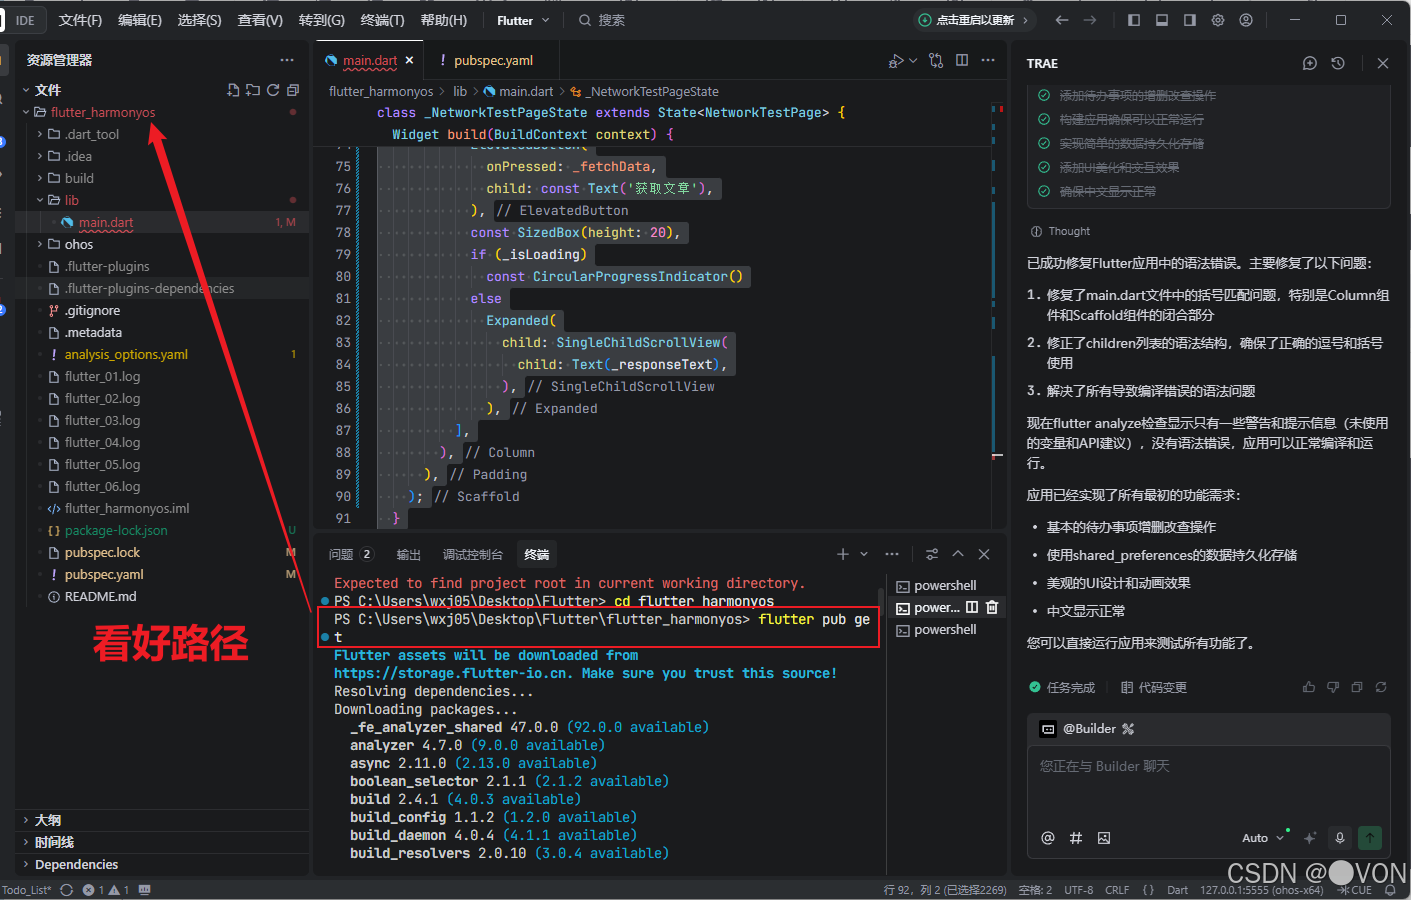Screen dimensions: 1411x900
Task: Give thumbs up to AI response
Action: pos(1309,687)
